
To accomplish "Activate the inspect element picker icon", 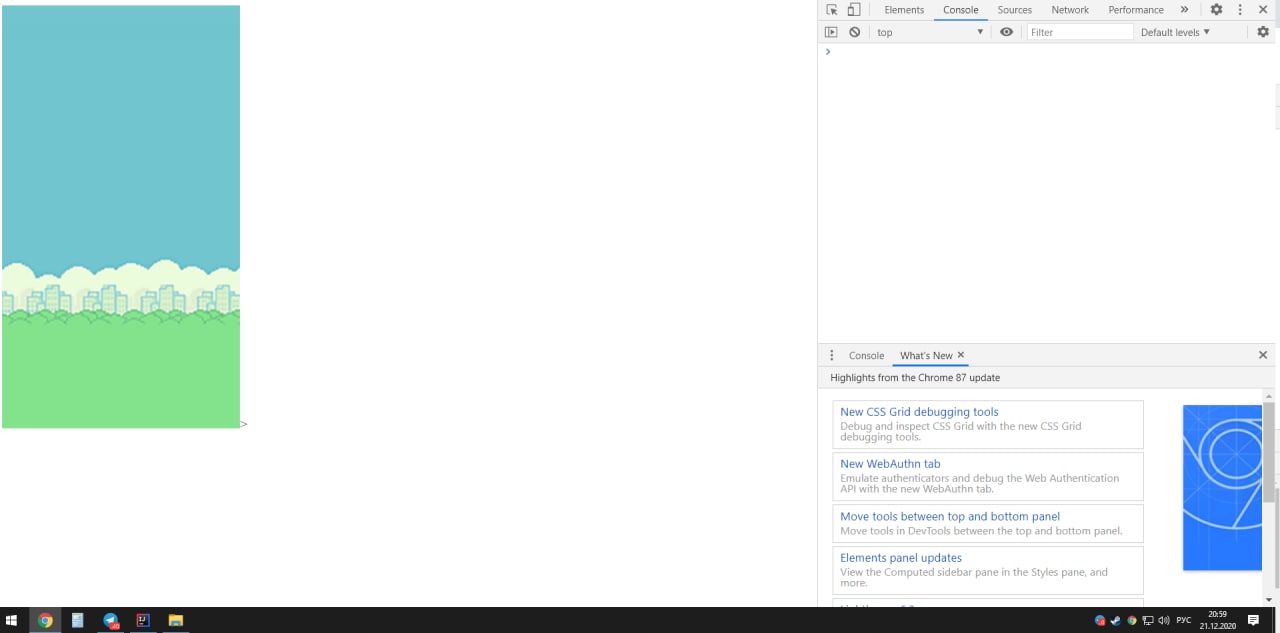I will 832,10.
